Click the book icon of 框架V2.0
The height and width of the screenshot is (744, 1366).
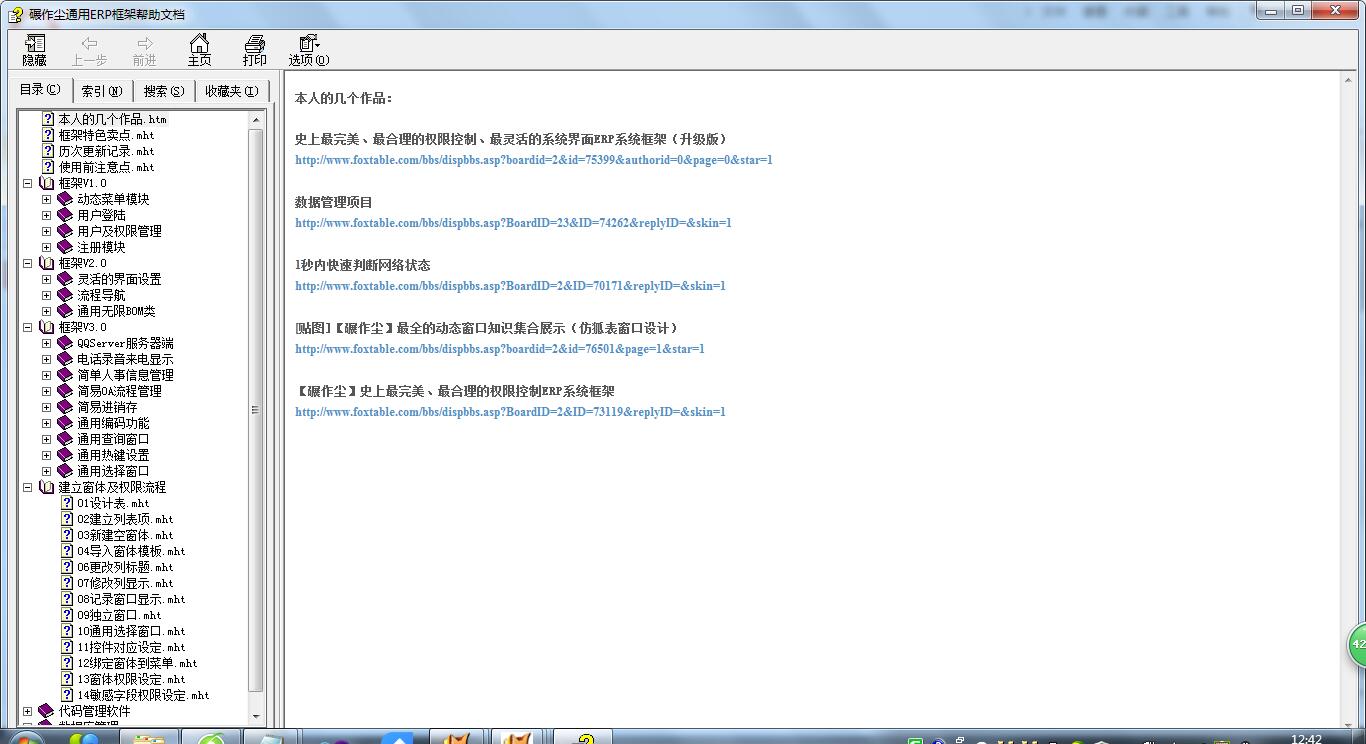tap(47, 263)
